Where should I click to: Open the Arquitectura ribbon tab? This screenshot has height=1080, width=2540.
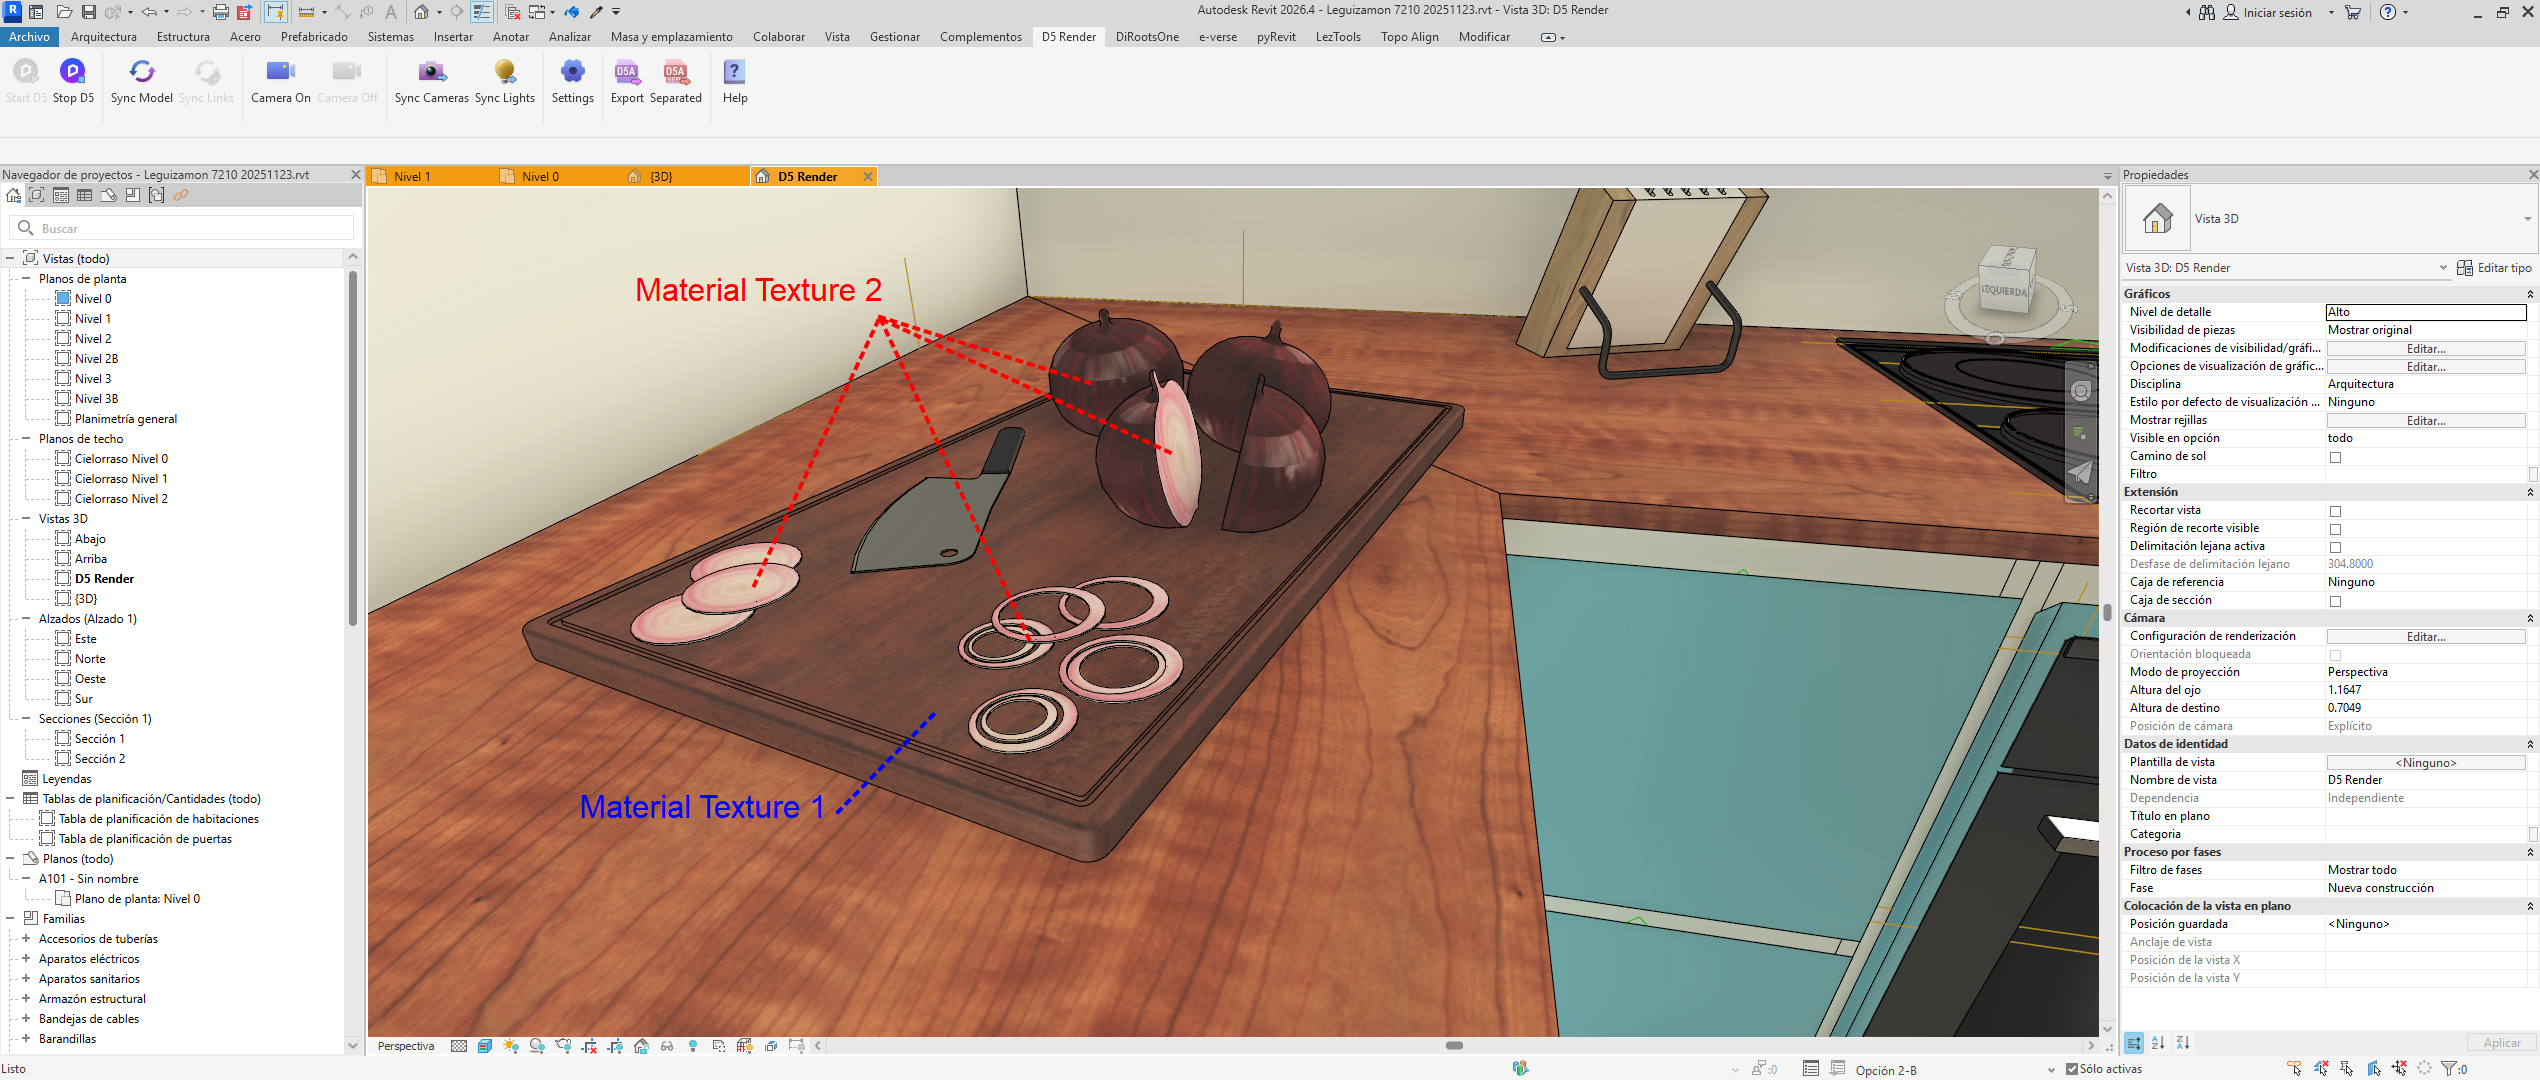[104, 37]
